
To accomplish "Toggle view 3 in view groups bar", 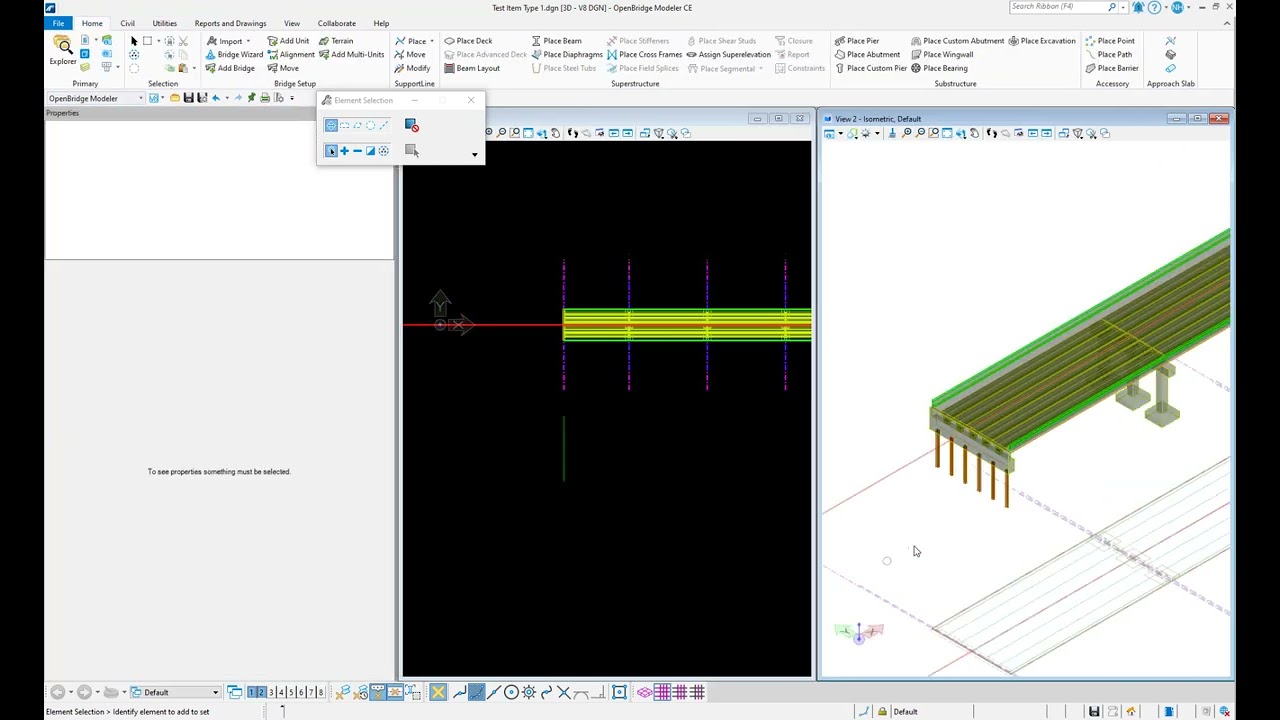I will 272,692.
